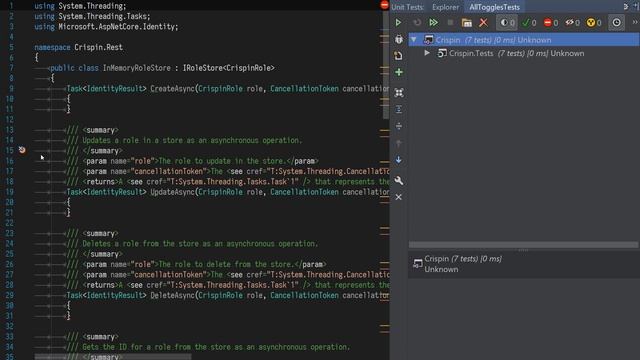Click line number 19 in the gutter
Image resolution: width=640 pixels, height=360 pixels.
(x=9, y=192)
